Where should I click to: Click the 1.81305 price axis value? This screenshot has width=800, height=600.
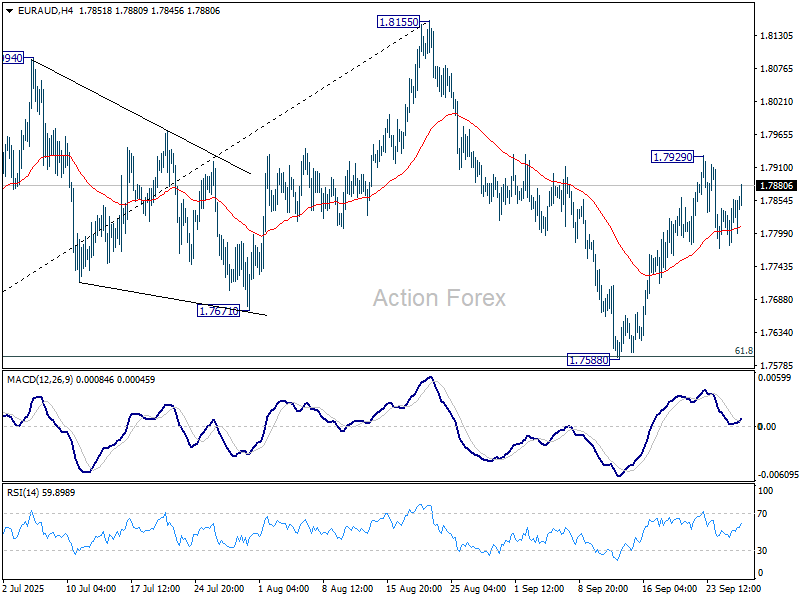[x=776, y=36]
